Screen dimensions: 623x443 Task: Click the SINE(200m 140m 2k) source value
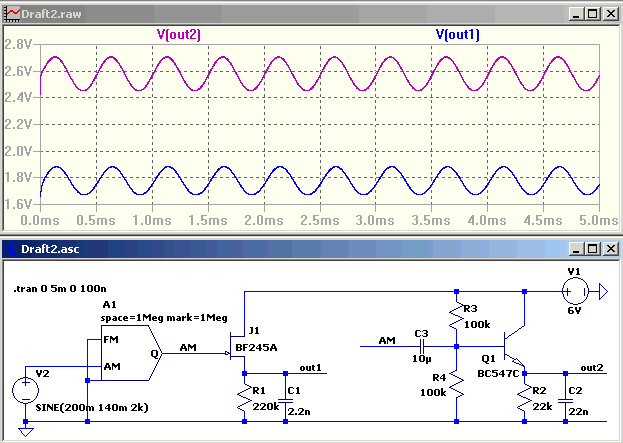92,408
